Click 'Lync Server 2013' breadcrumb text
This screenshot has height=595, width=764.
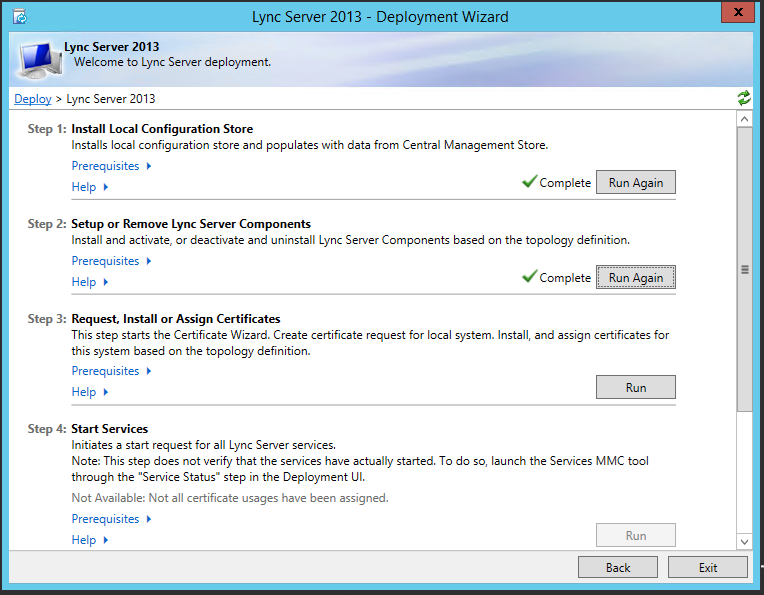click(111, 99)
